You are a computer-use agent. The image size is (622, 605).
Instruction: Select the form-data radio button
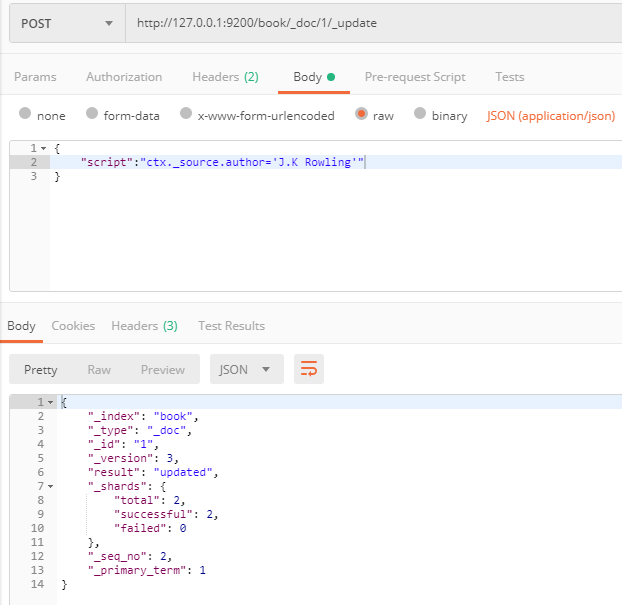pos(92,113)
